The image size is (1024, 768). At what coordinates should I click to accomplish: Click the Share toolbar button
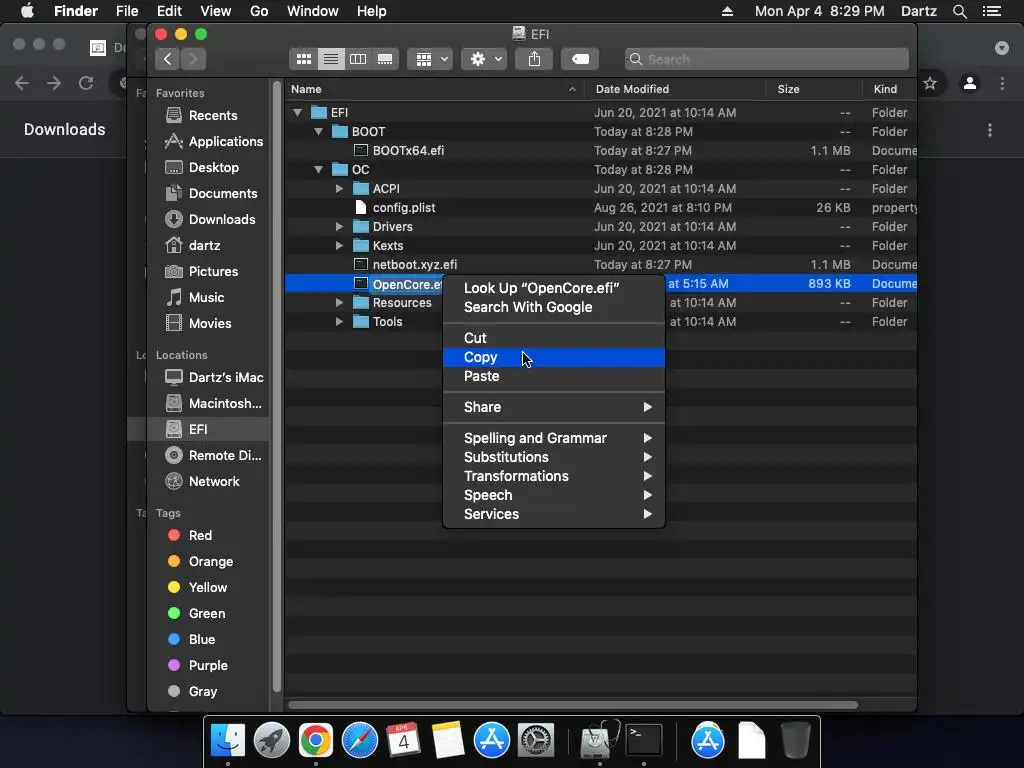click(x=534, y=59)
